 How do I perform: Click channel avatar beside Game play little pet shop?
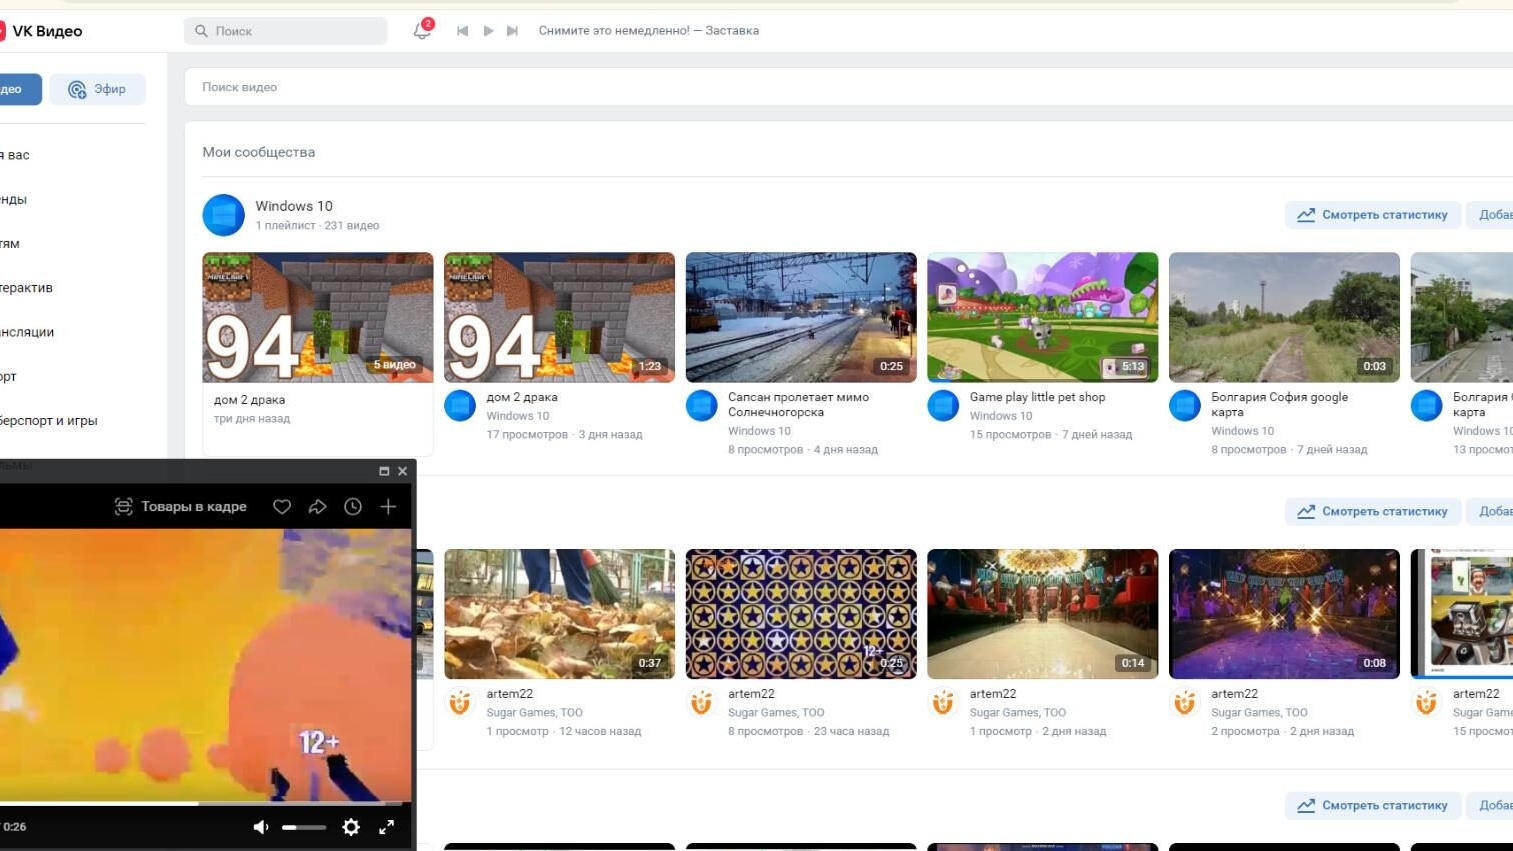coord(943,406)
